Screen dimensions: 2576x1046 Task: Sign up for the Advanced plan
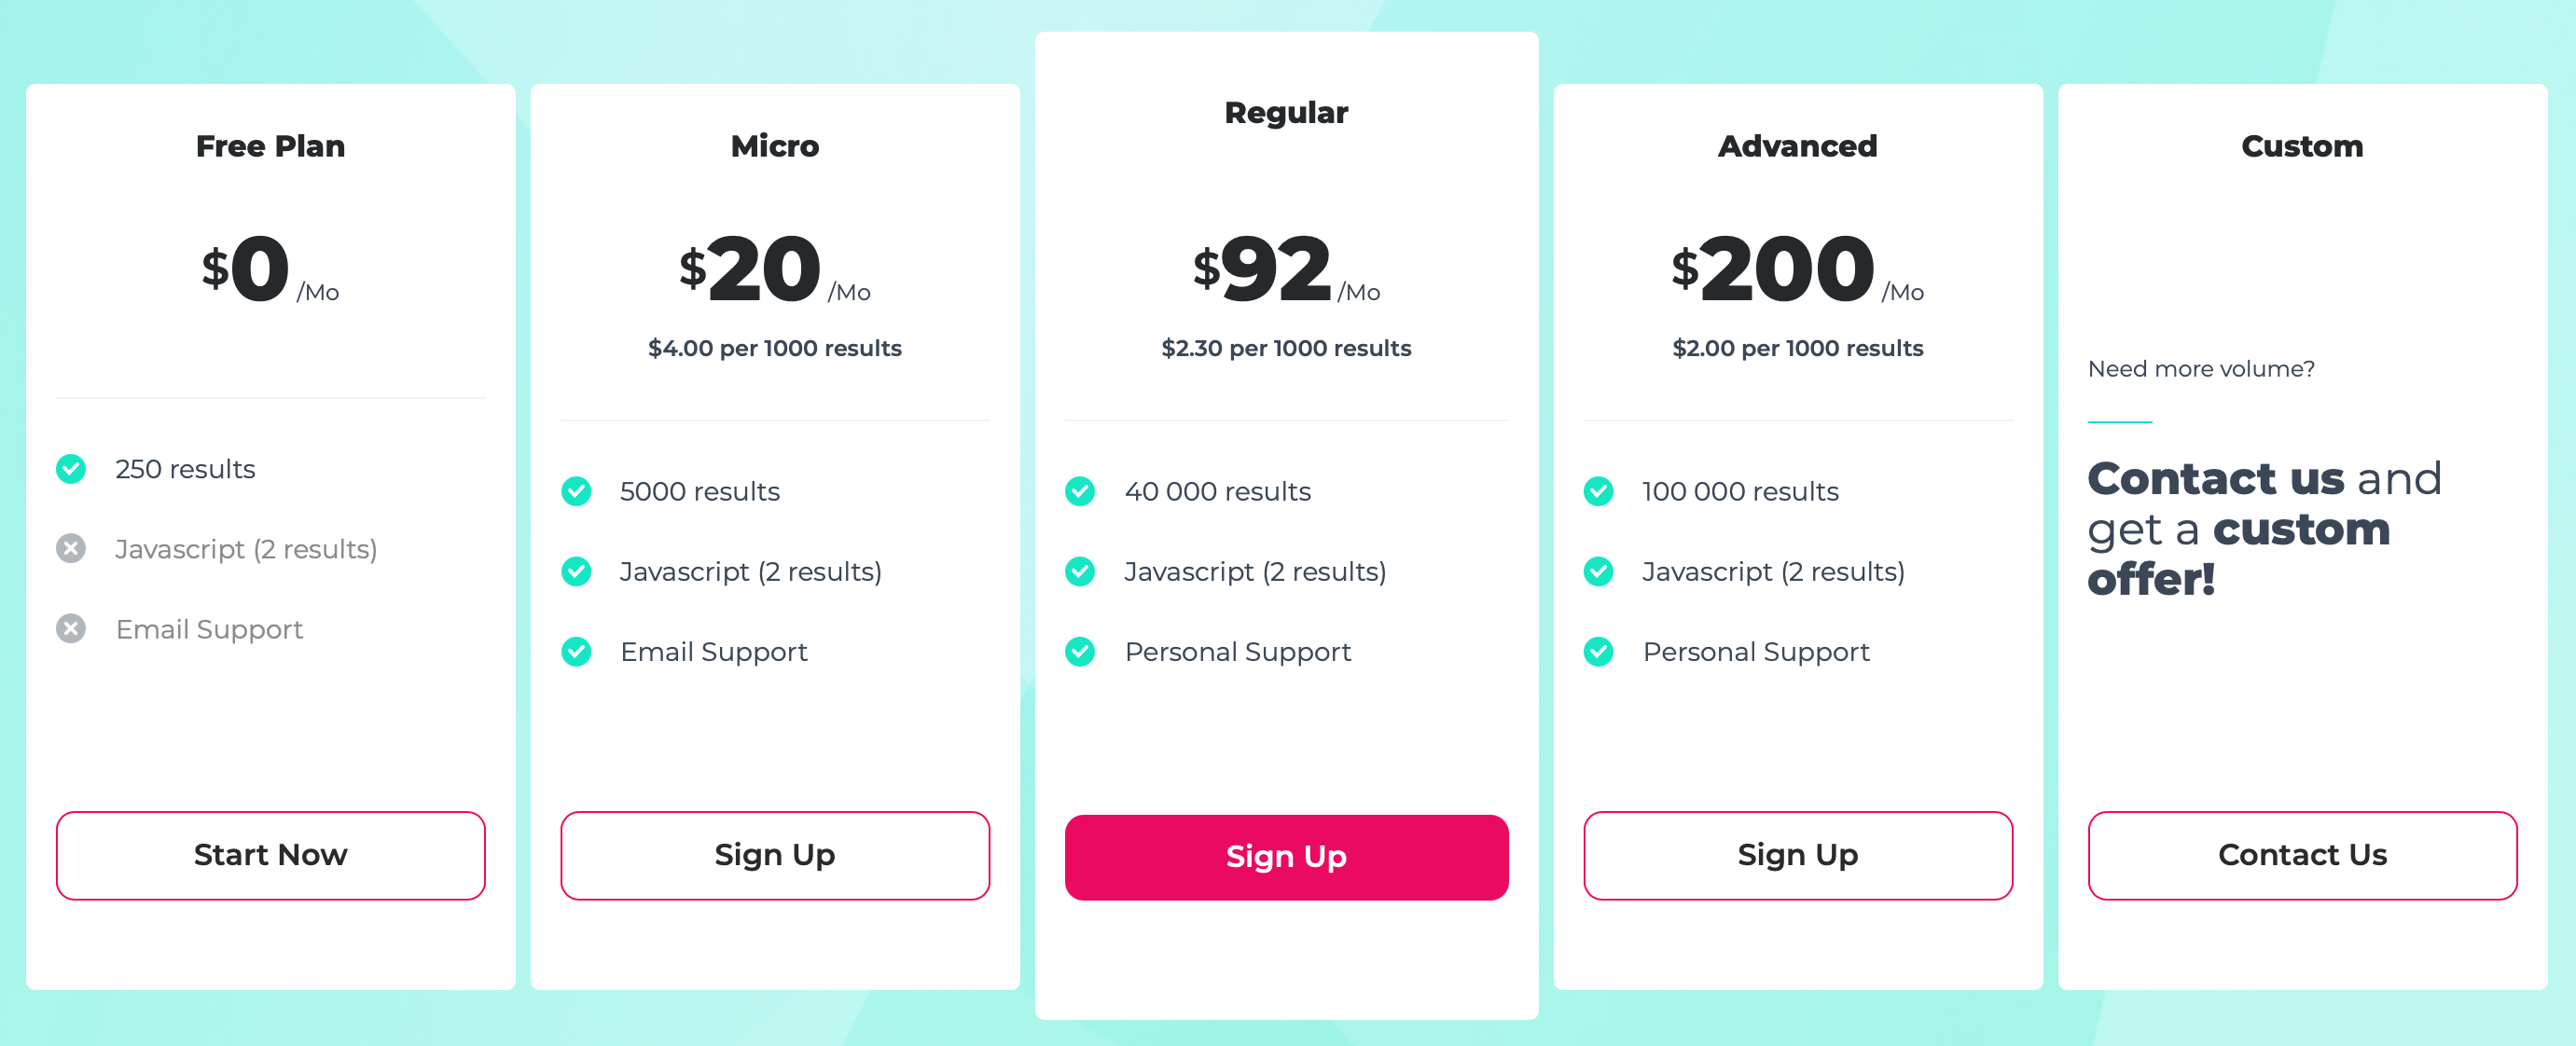tap(1797, 855)
